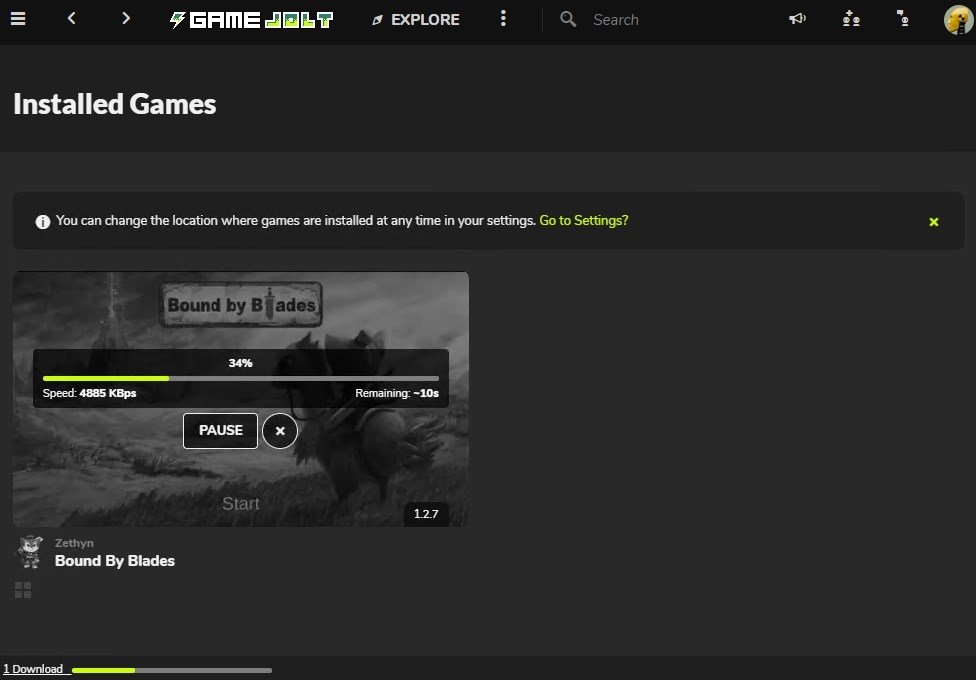Open the user avatar account menu
Screen dimensions: 976x680
pos(958,20)
